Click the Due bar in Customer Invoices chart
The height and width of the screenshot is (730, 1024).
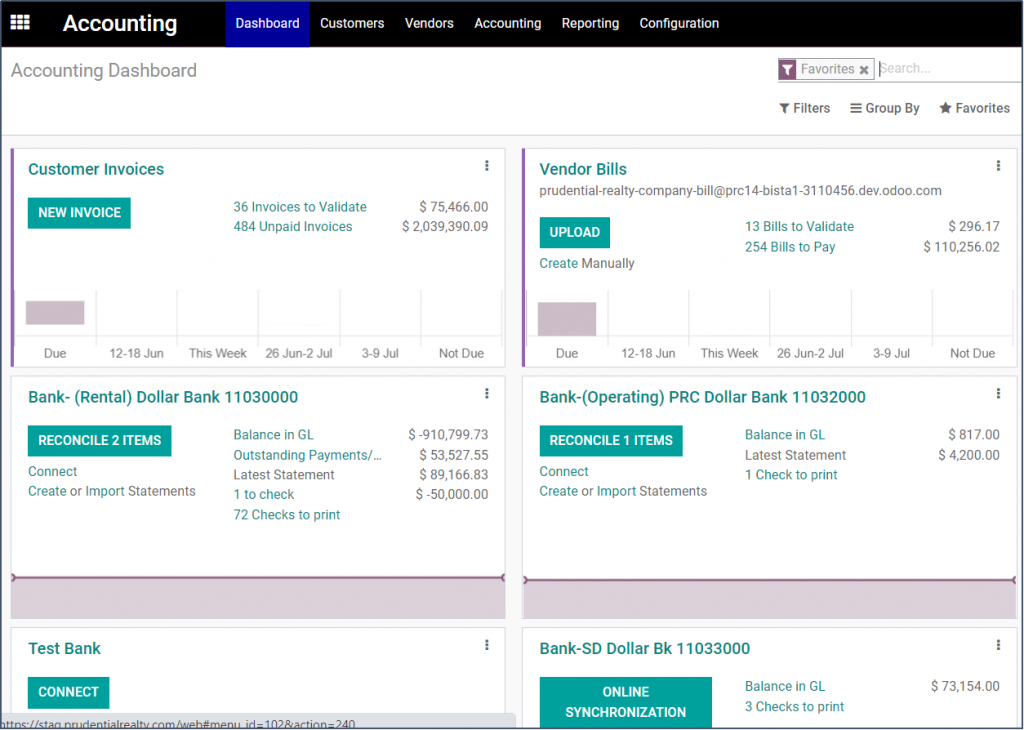pyautogui.click(x=55, y=313)
